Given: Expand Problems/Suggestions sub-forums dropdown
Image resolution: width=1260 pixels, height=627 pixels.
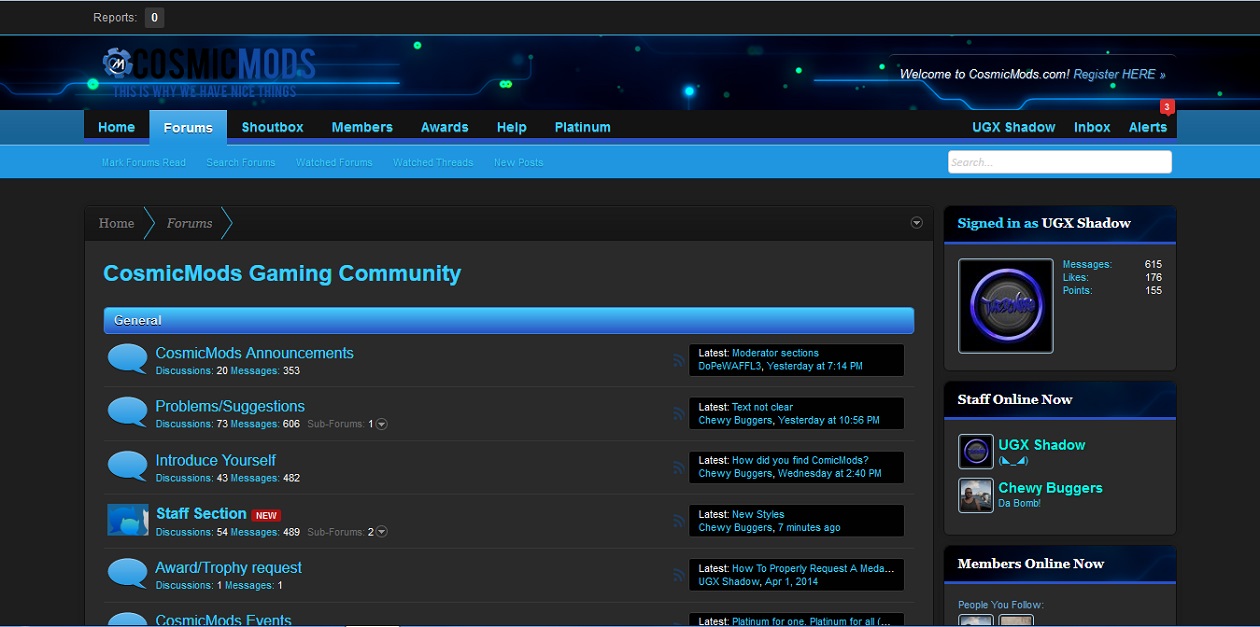Looking at the screenshot, I should (381, 424).
